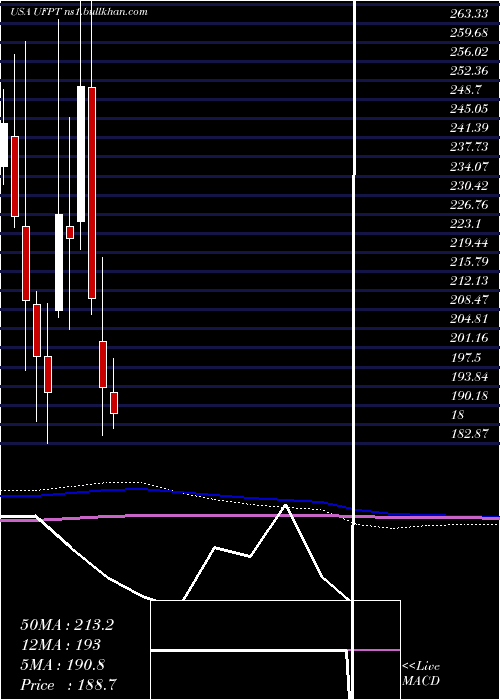
Task: Select the 248.7 price label
Action: (x=465, y=90)
